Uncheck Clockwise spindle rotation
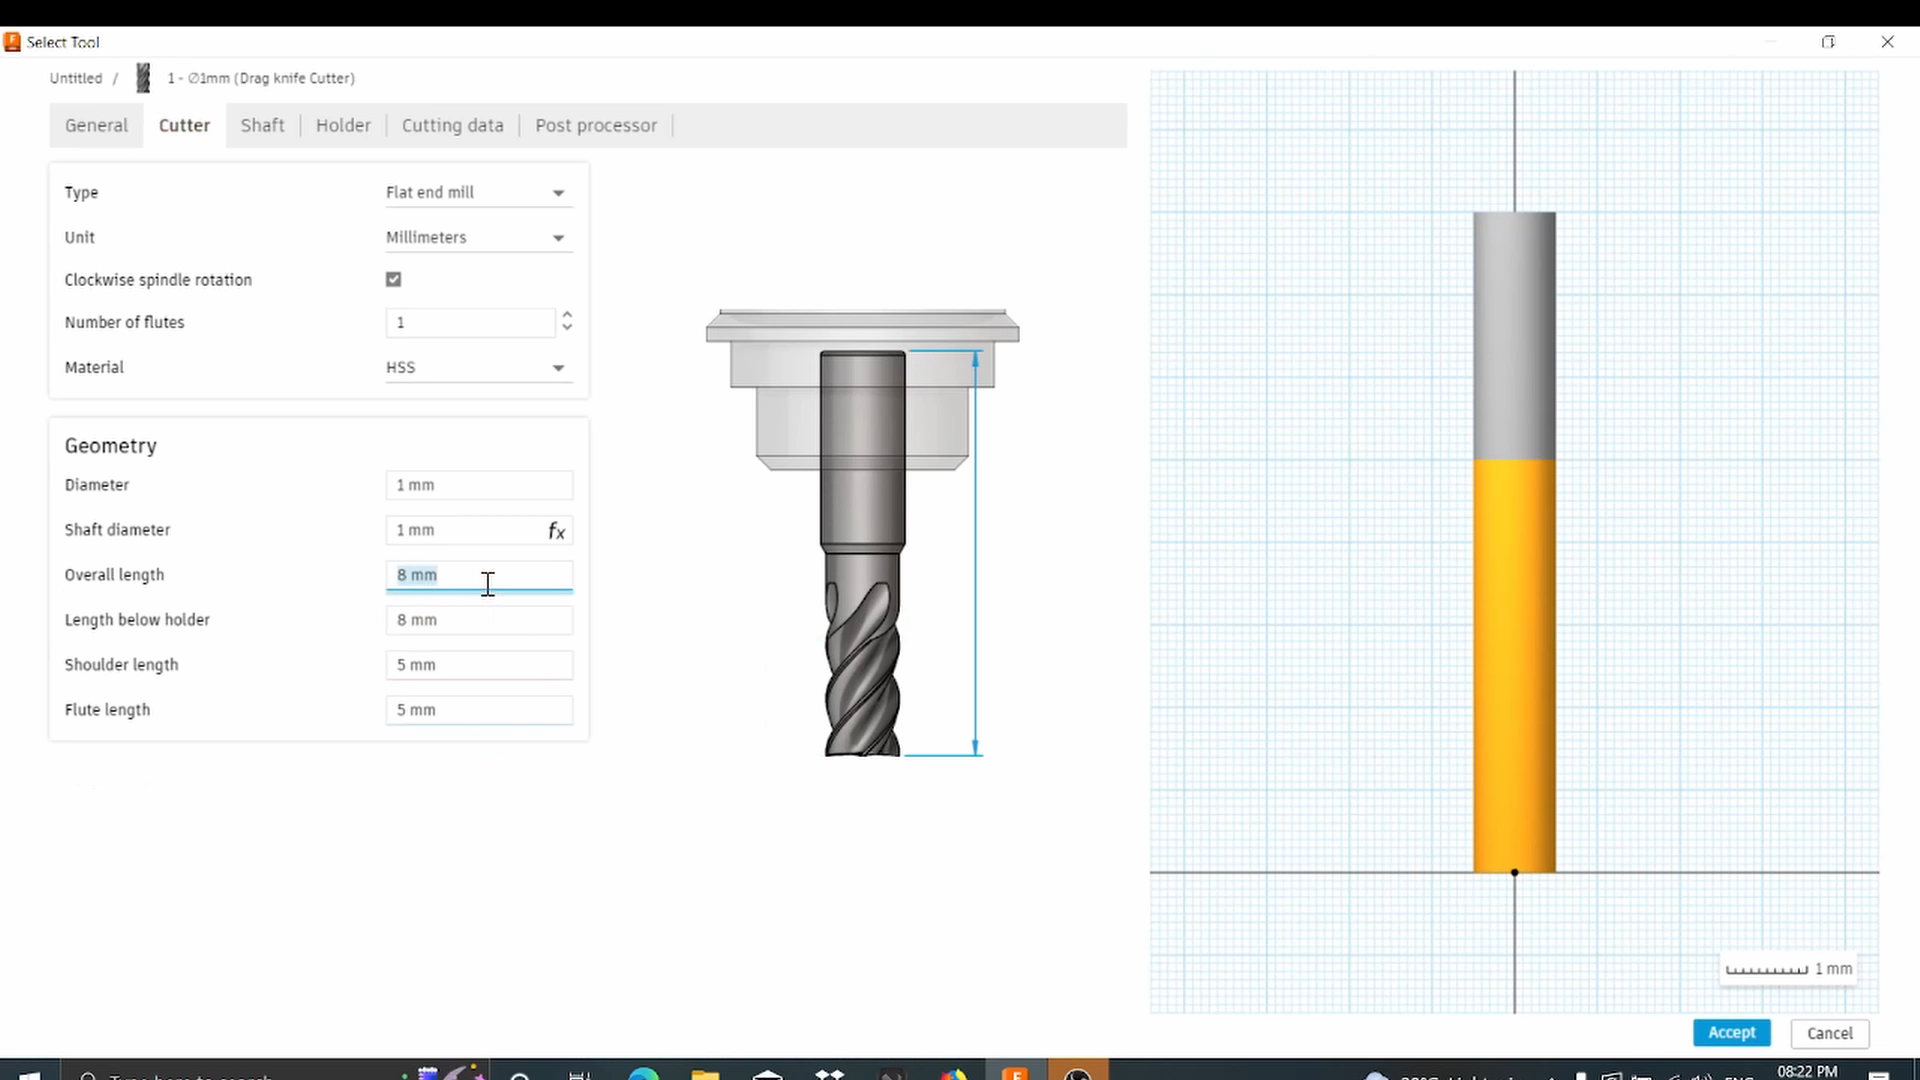1920x1080 pixels. 392,279
